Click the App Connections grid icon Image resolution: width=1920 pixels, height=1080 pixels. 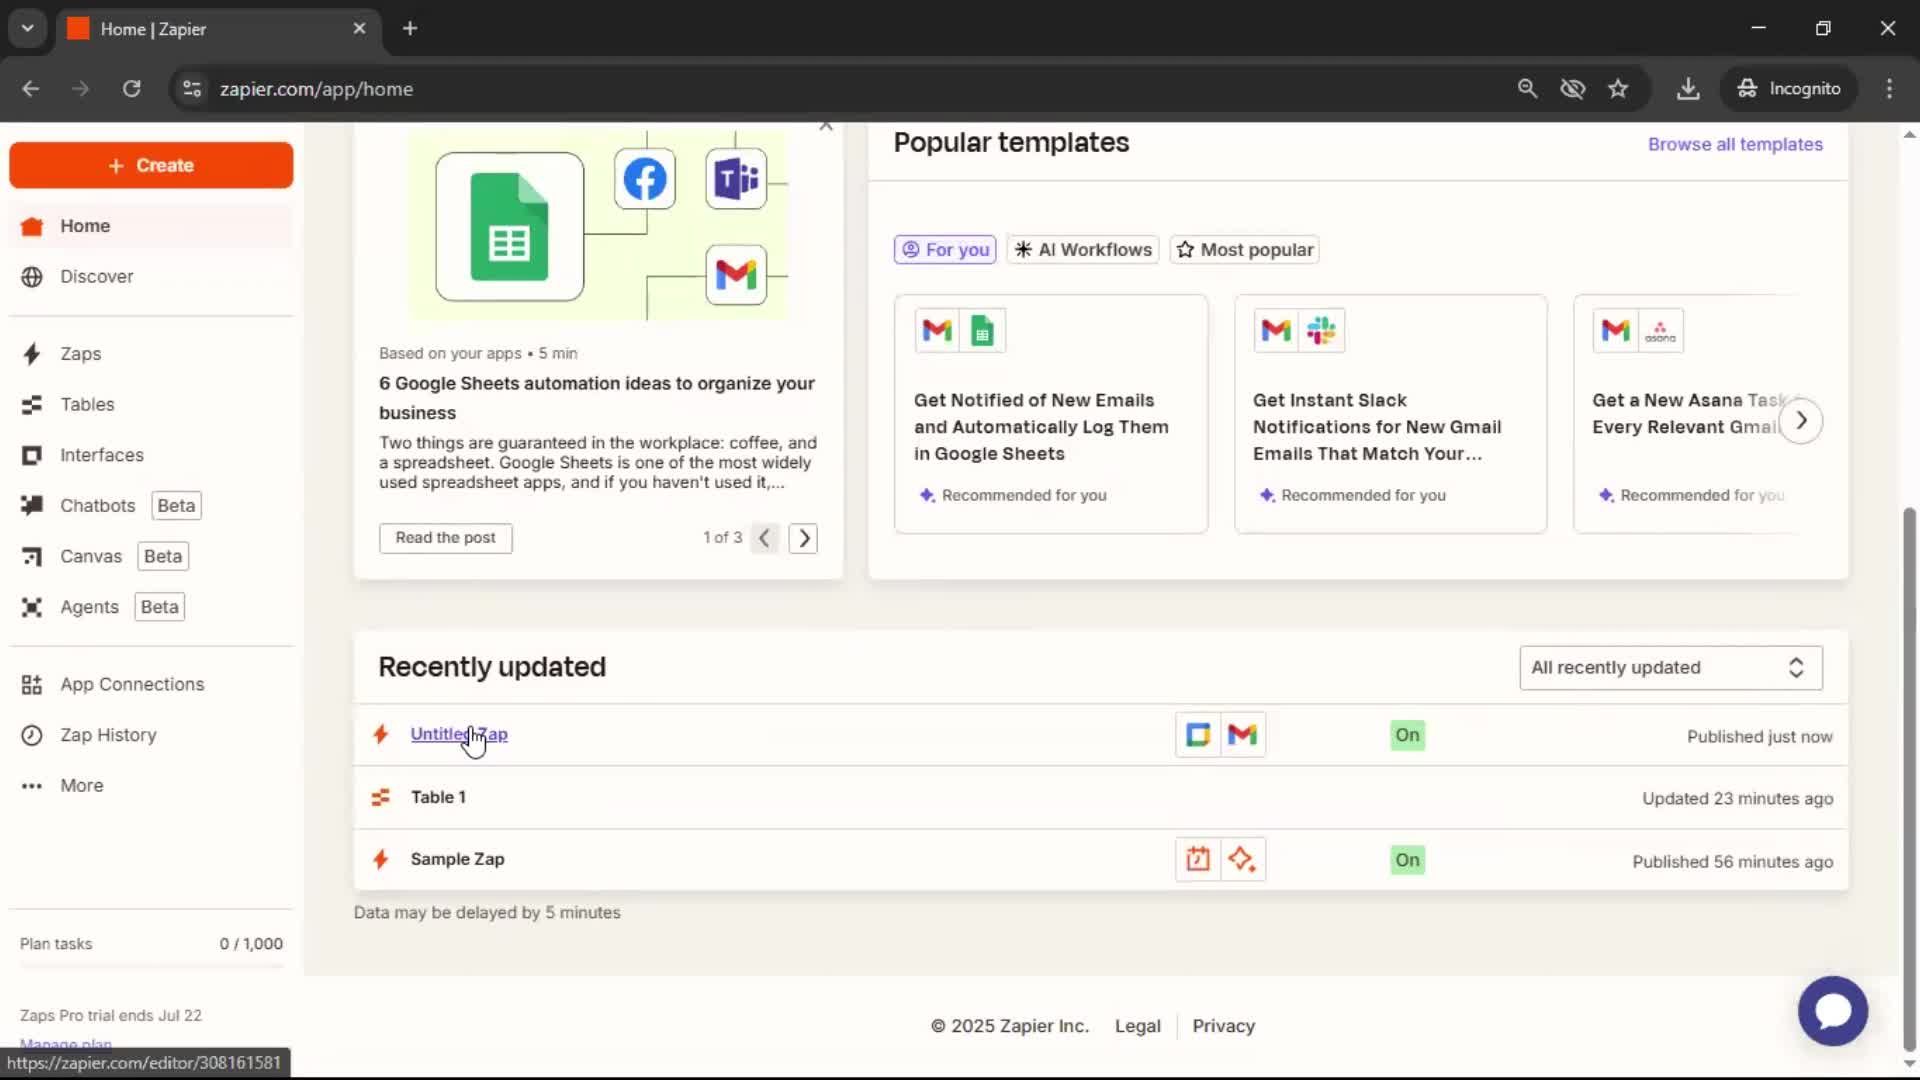coord(32,685)
